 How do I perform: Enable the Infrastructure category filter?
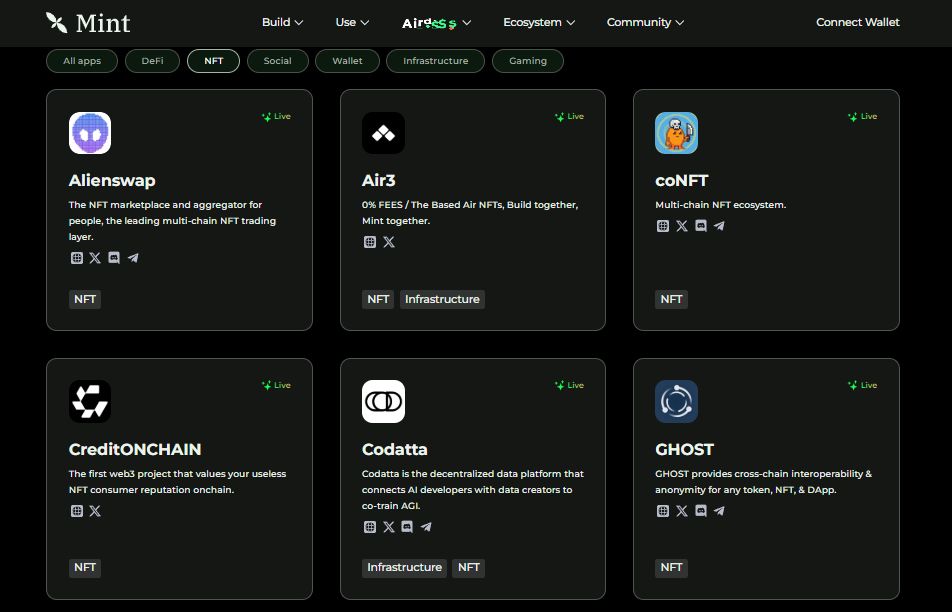[435, 61]
